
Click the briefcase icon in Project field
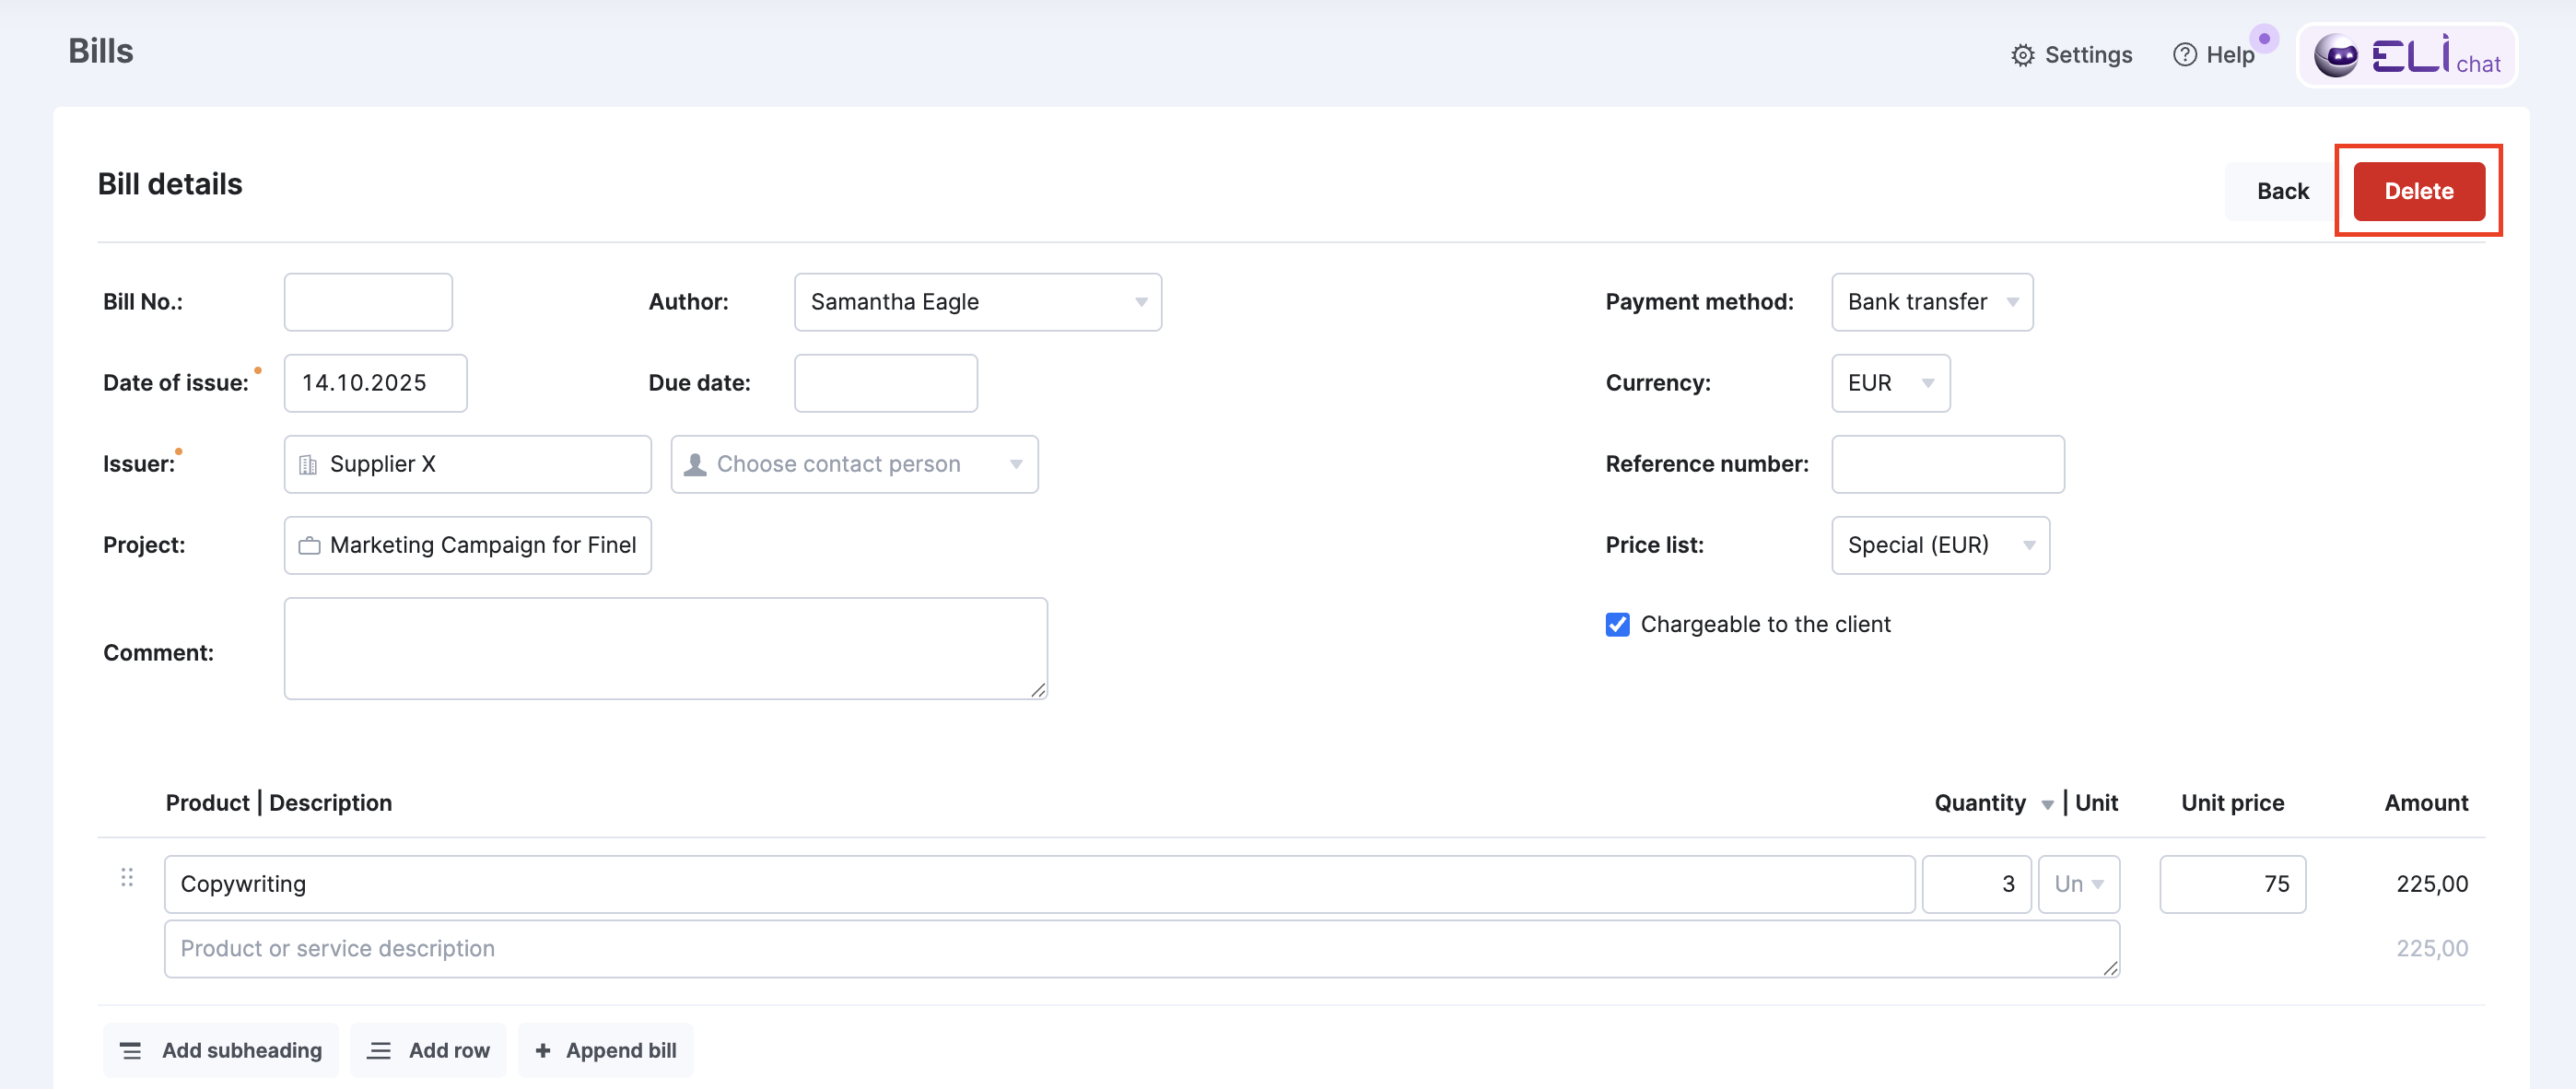(x=309, y=546)
